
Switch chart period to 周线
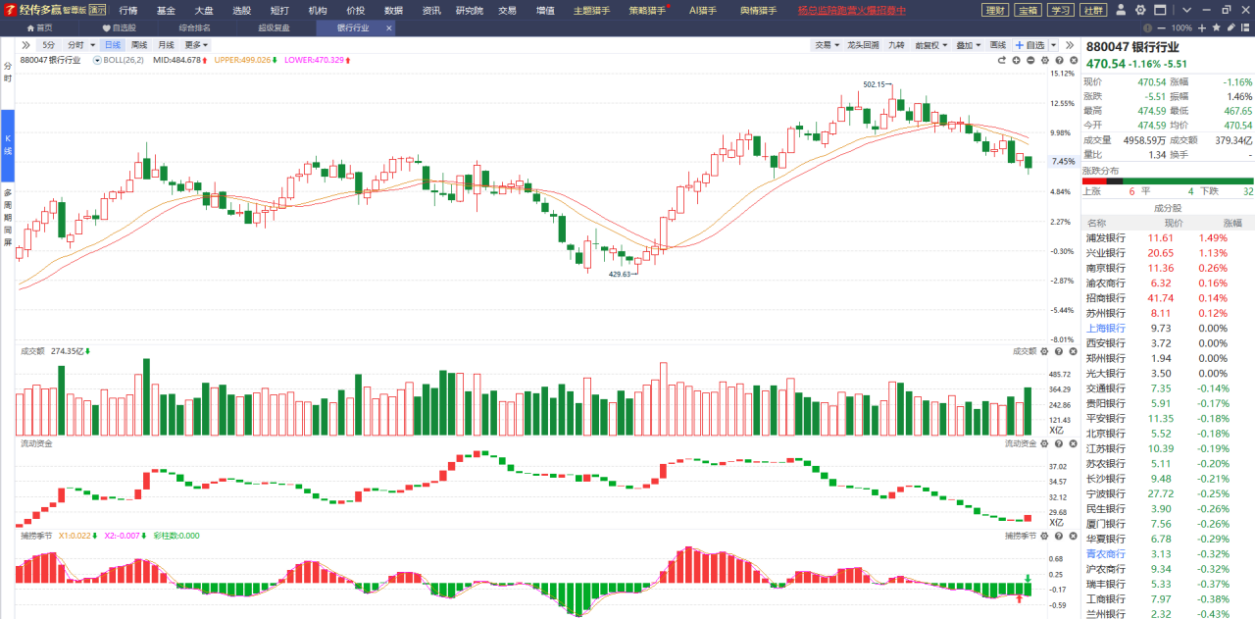[139, 45]
